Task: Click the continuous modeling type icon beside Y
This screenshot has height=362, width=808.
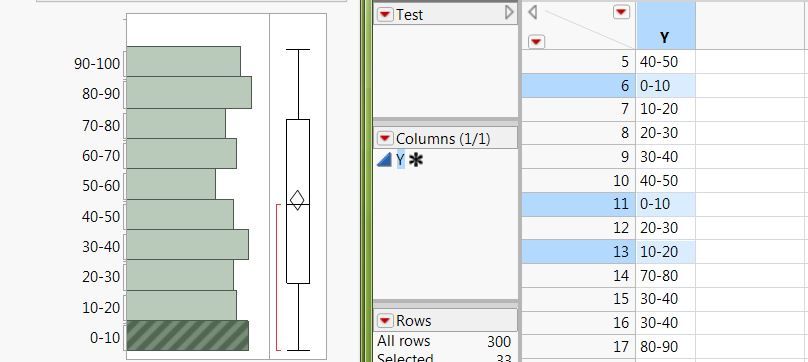Action: (x=384, y=160)
